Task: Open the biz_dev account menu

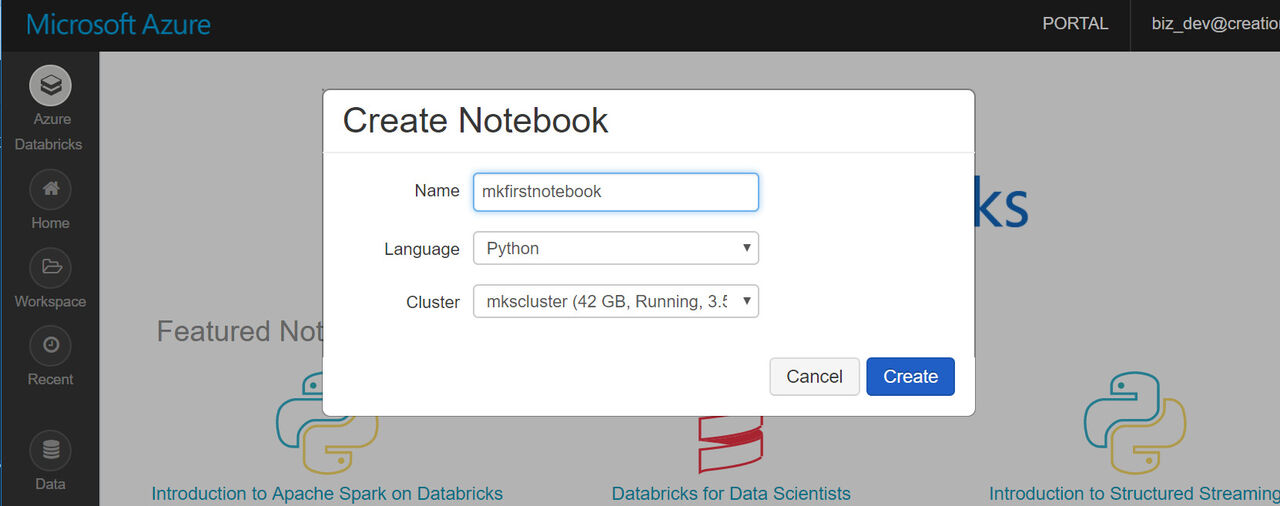Action: (1214, 24)
